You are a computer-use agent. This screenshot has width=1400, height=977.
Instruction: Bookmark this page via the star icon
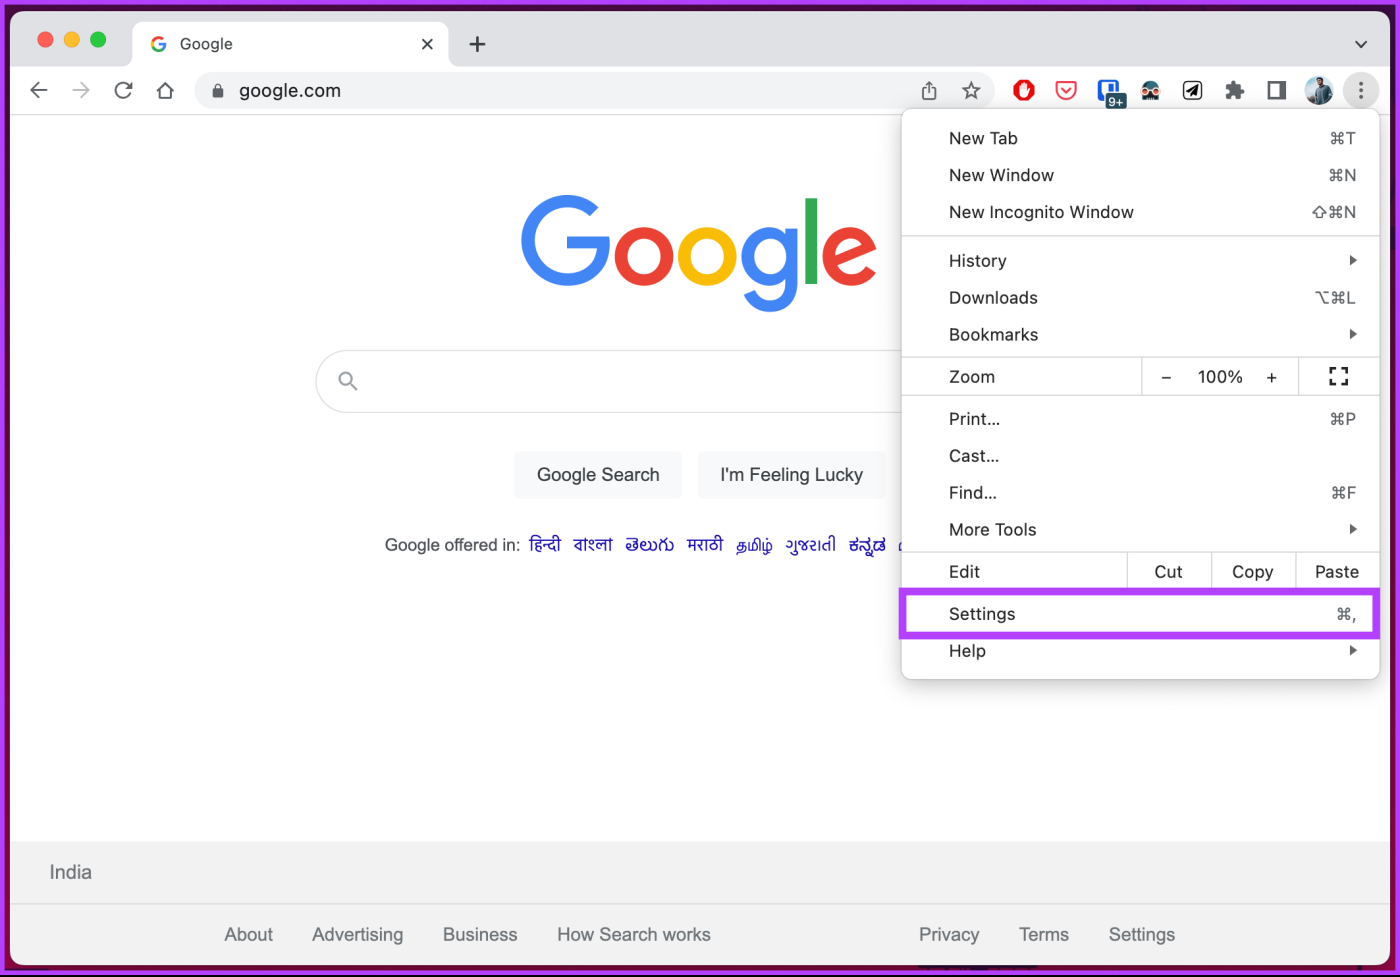pyautogui.click(x=971, y=90)
